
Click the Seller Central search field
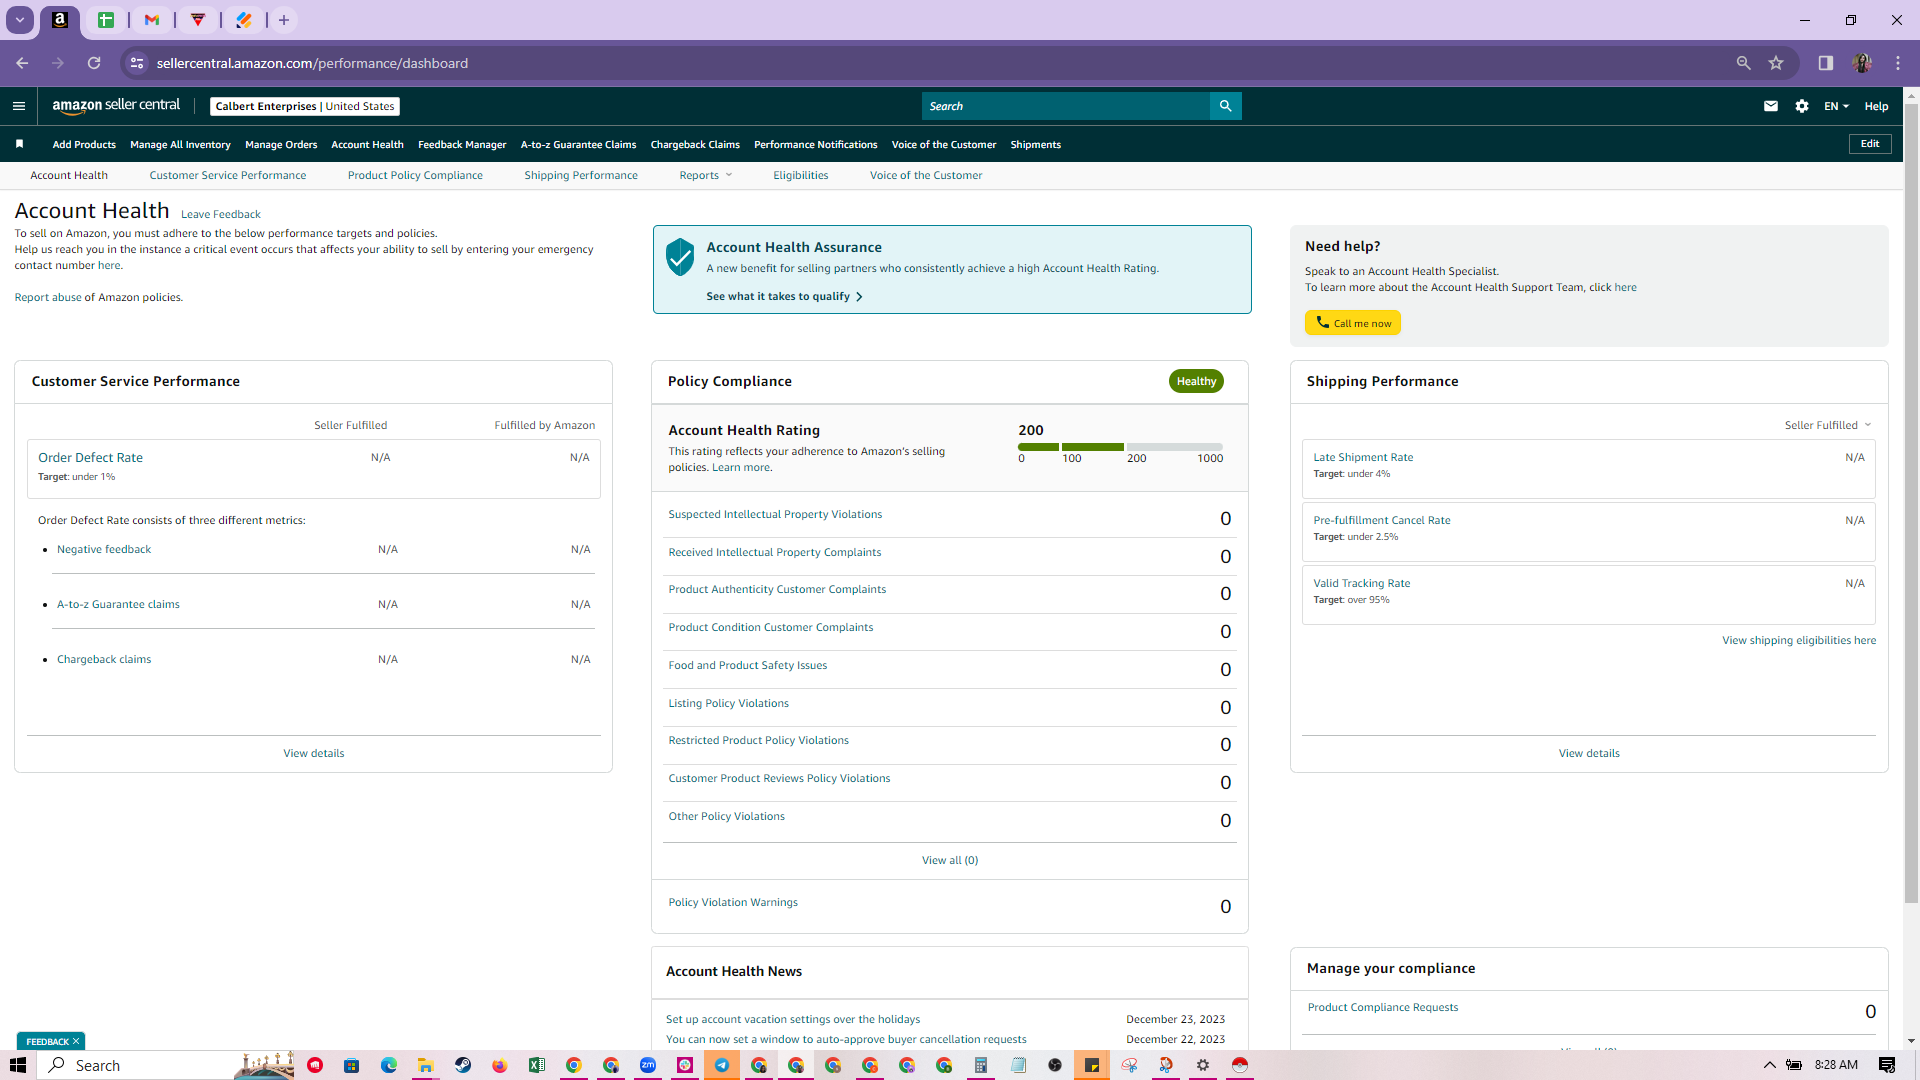tap(1066, 106)
